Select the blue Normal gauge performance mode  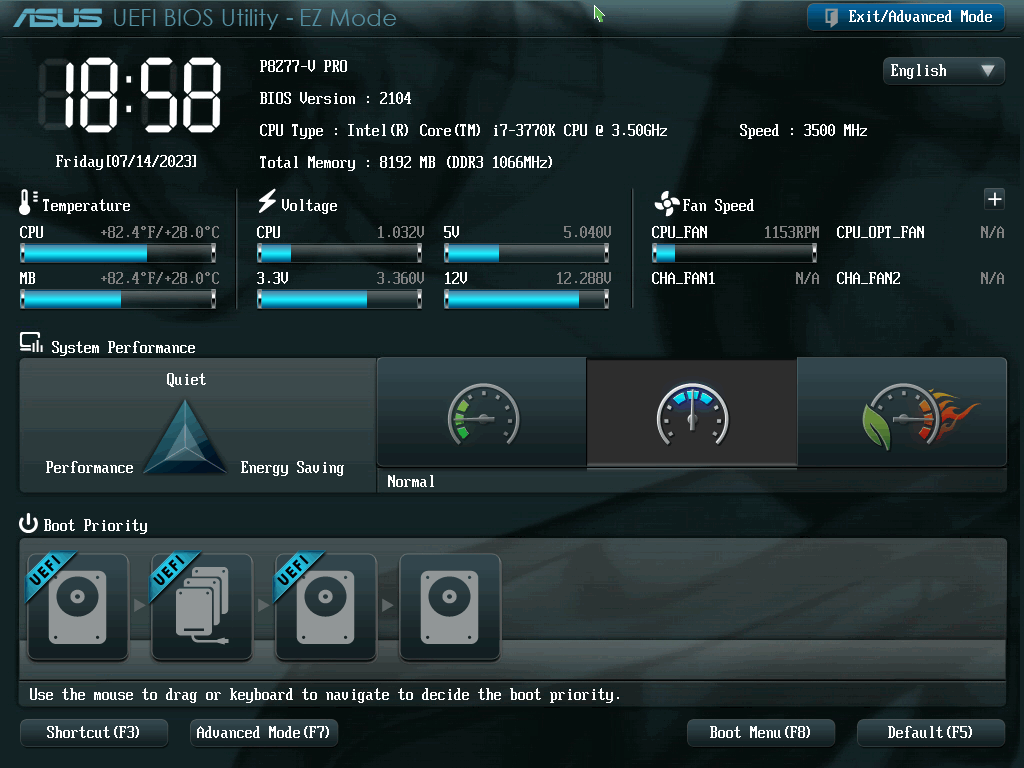692,413
